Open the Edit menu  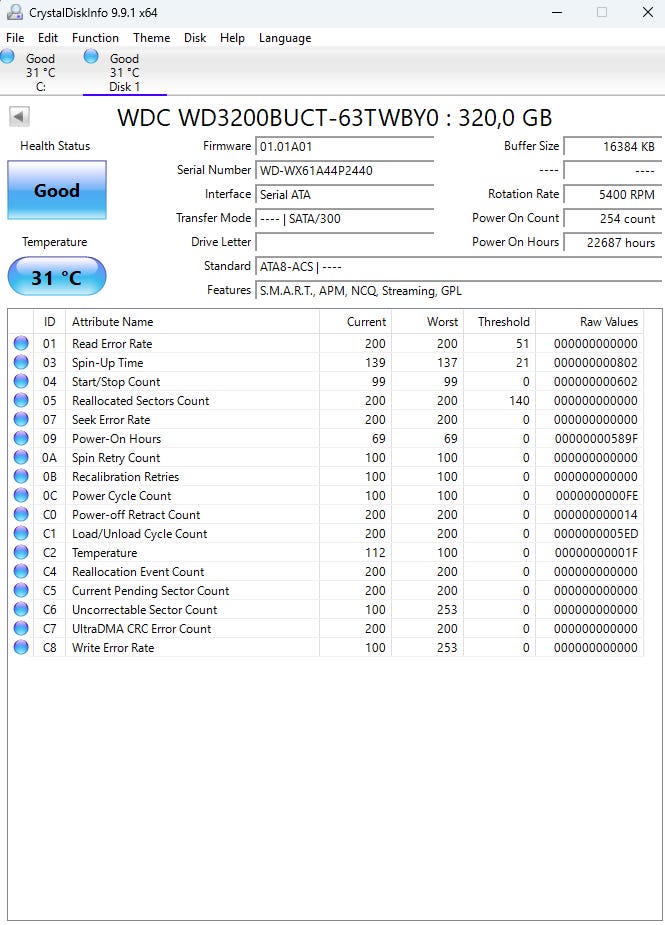pyautogui.click(x=48, y=38)
